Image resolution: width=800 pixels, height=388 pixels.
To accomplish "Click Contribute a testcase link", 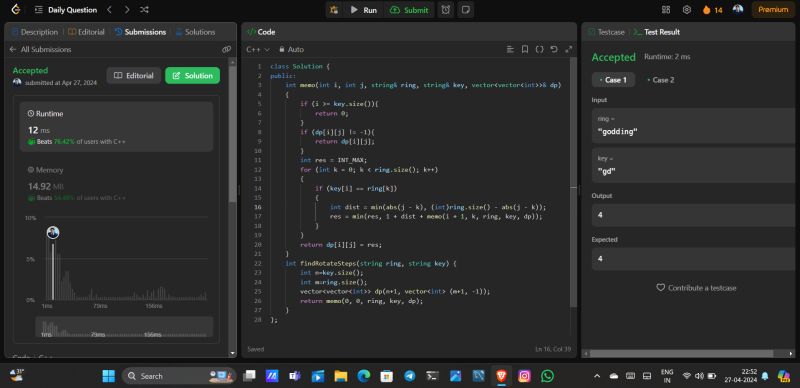I will [x=696, y=288].
